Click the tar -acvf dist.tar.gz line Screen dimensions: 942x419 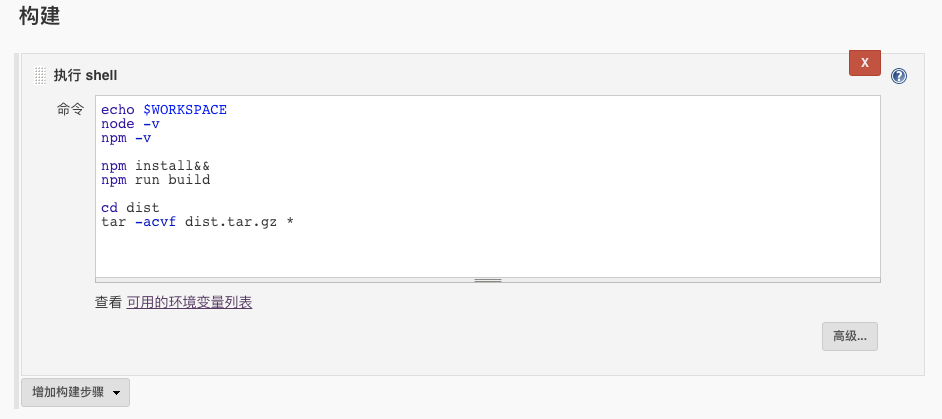197,222
